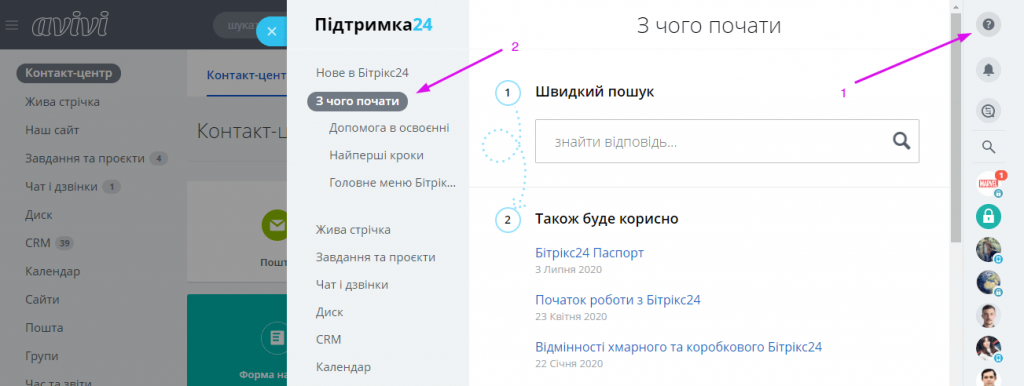Click the '3 Липня 2020' date text
Image resolution: width=1024 pixels, height=386 pixels.
click(568, 269)
